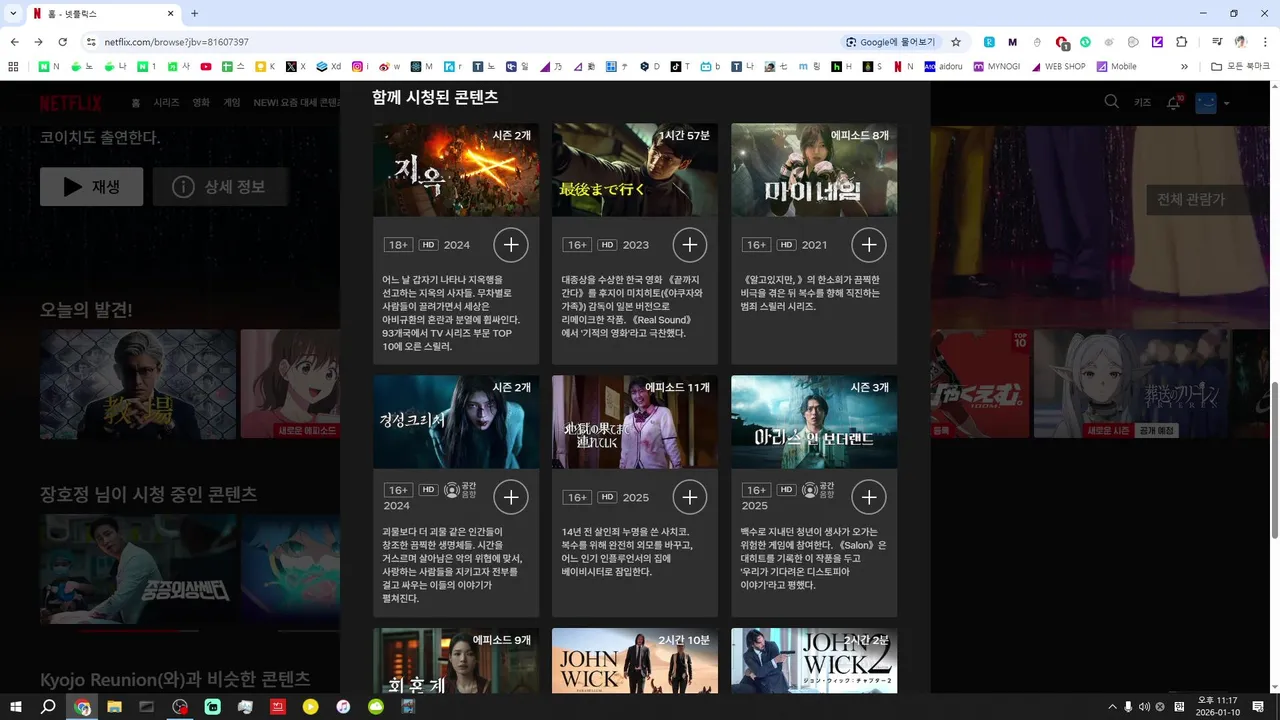
Task: Open the 마이 네임 title thumbnail
Action: tap(814, 170)
